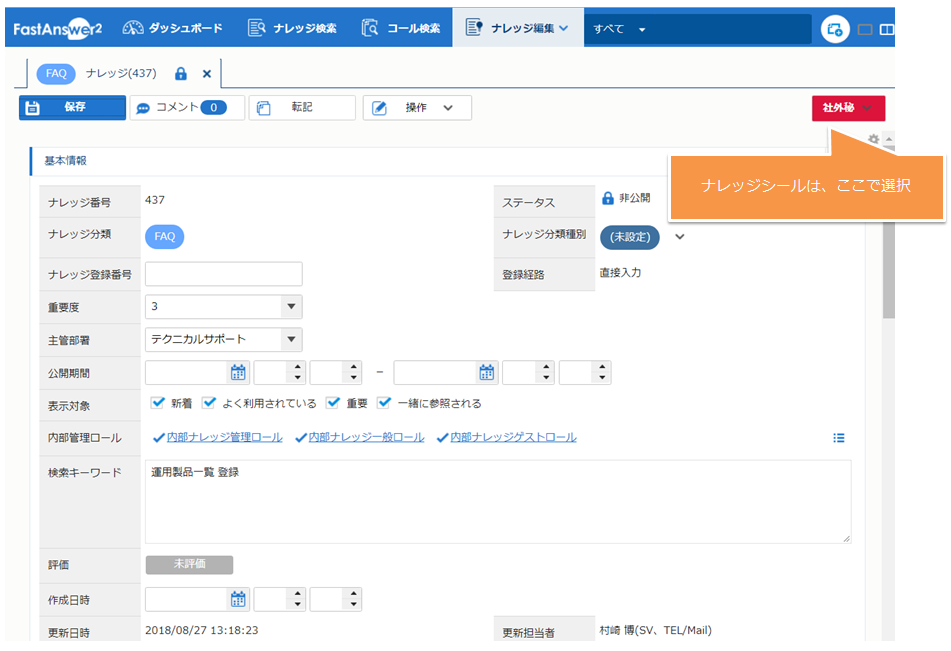Open the comment speech bubble icon
The width and height of the screenshot is (951, 651).
(x=143, y=108)
